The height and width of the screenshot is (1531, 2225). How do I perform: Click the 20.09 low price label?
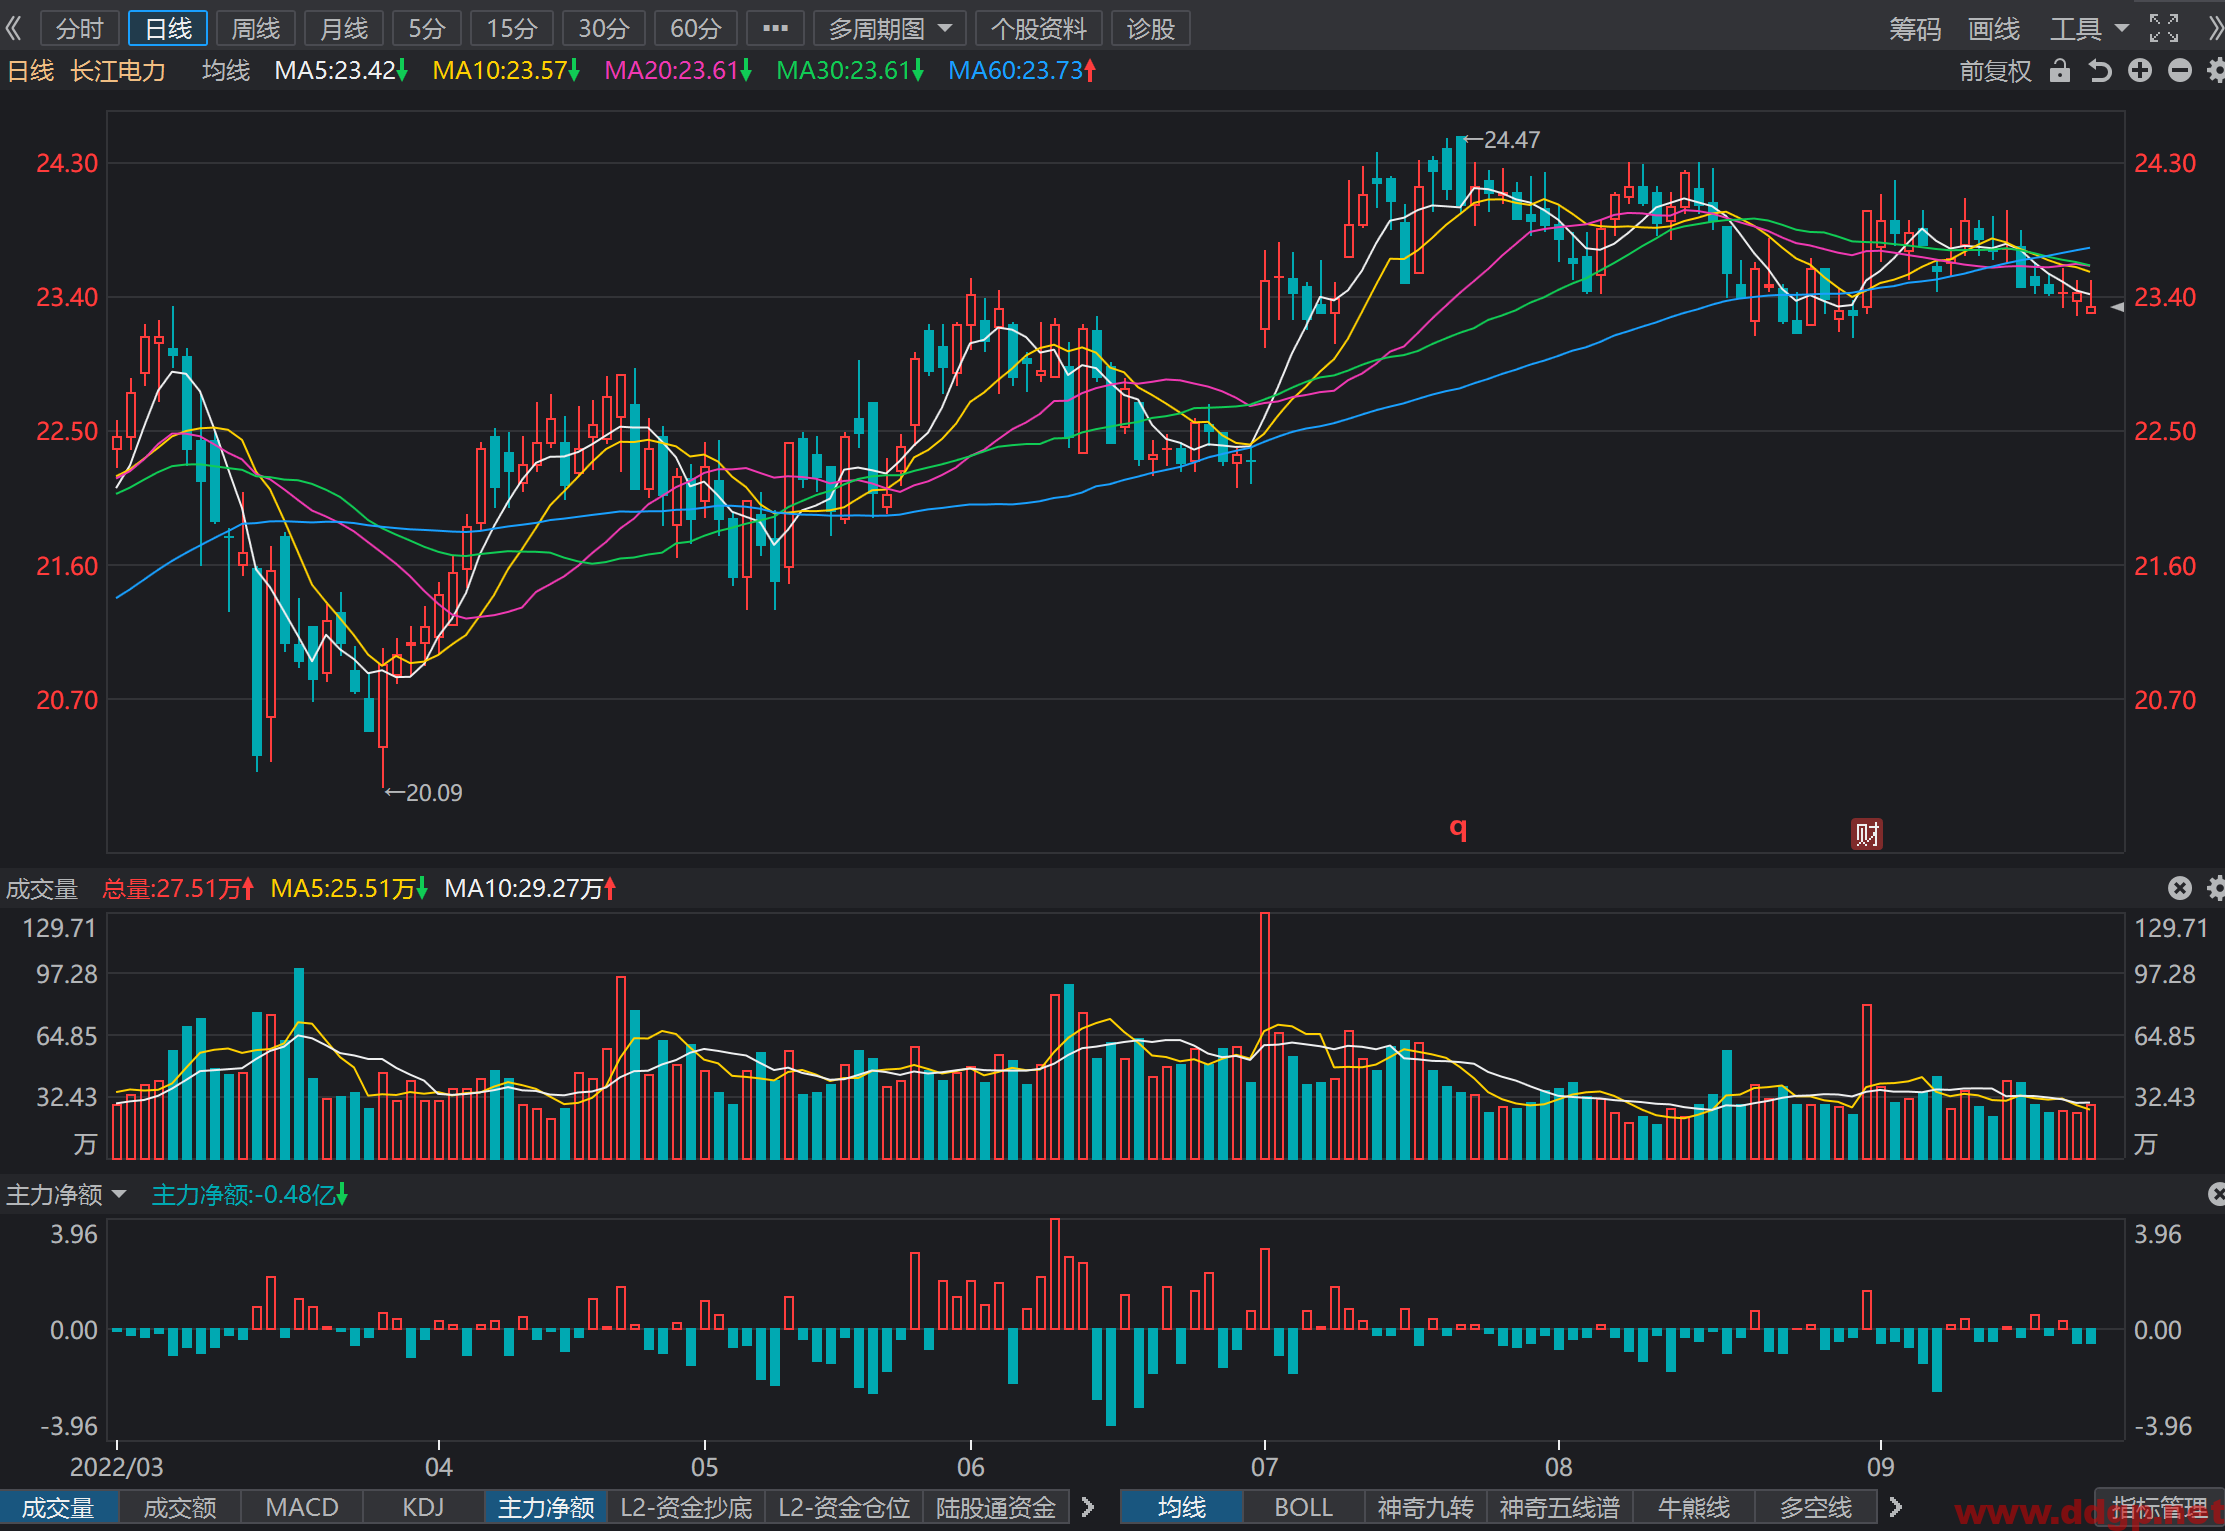pos(434,793)
